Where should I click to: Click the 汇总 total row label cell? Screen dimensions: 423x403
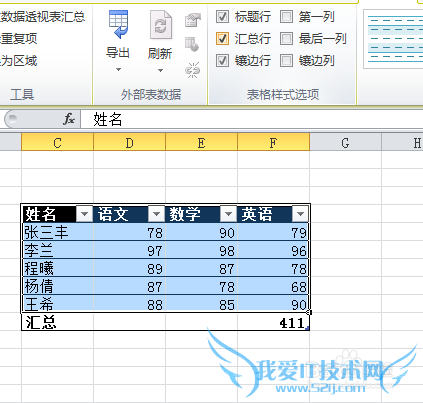[58, 322]
